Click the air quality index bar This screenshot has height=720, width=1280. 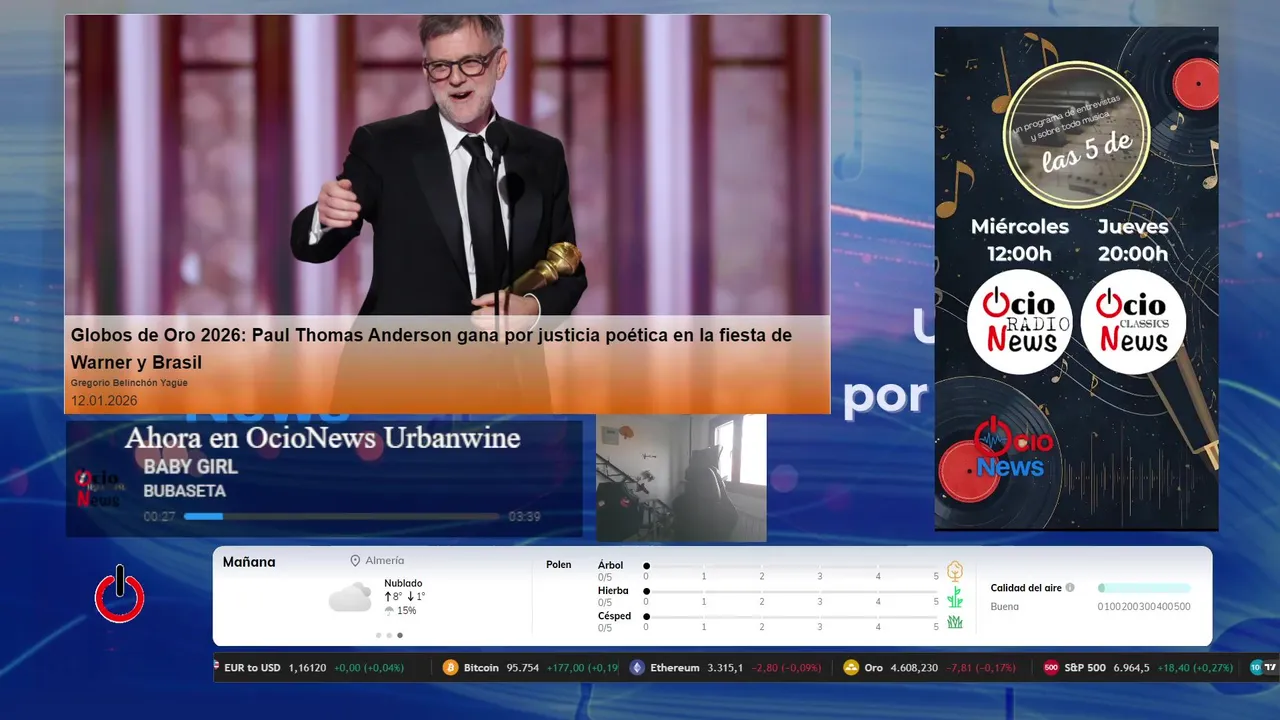pos(1144,588)
